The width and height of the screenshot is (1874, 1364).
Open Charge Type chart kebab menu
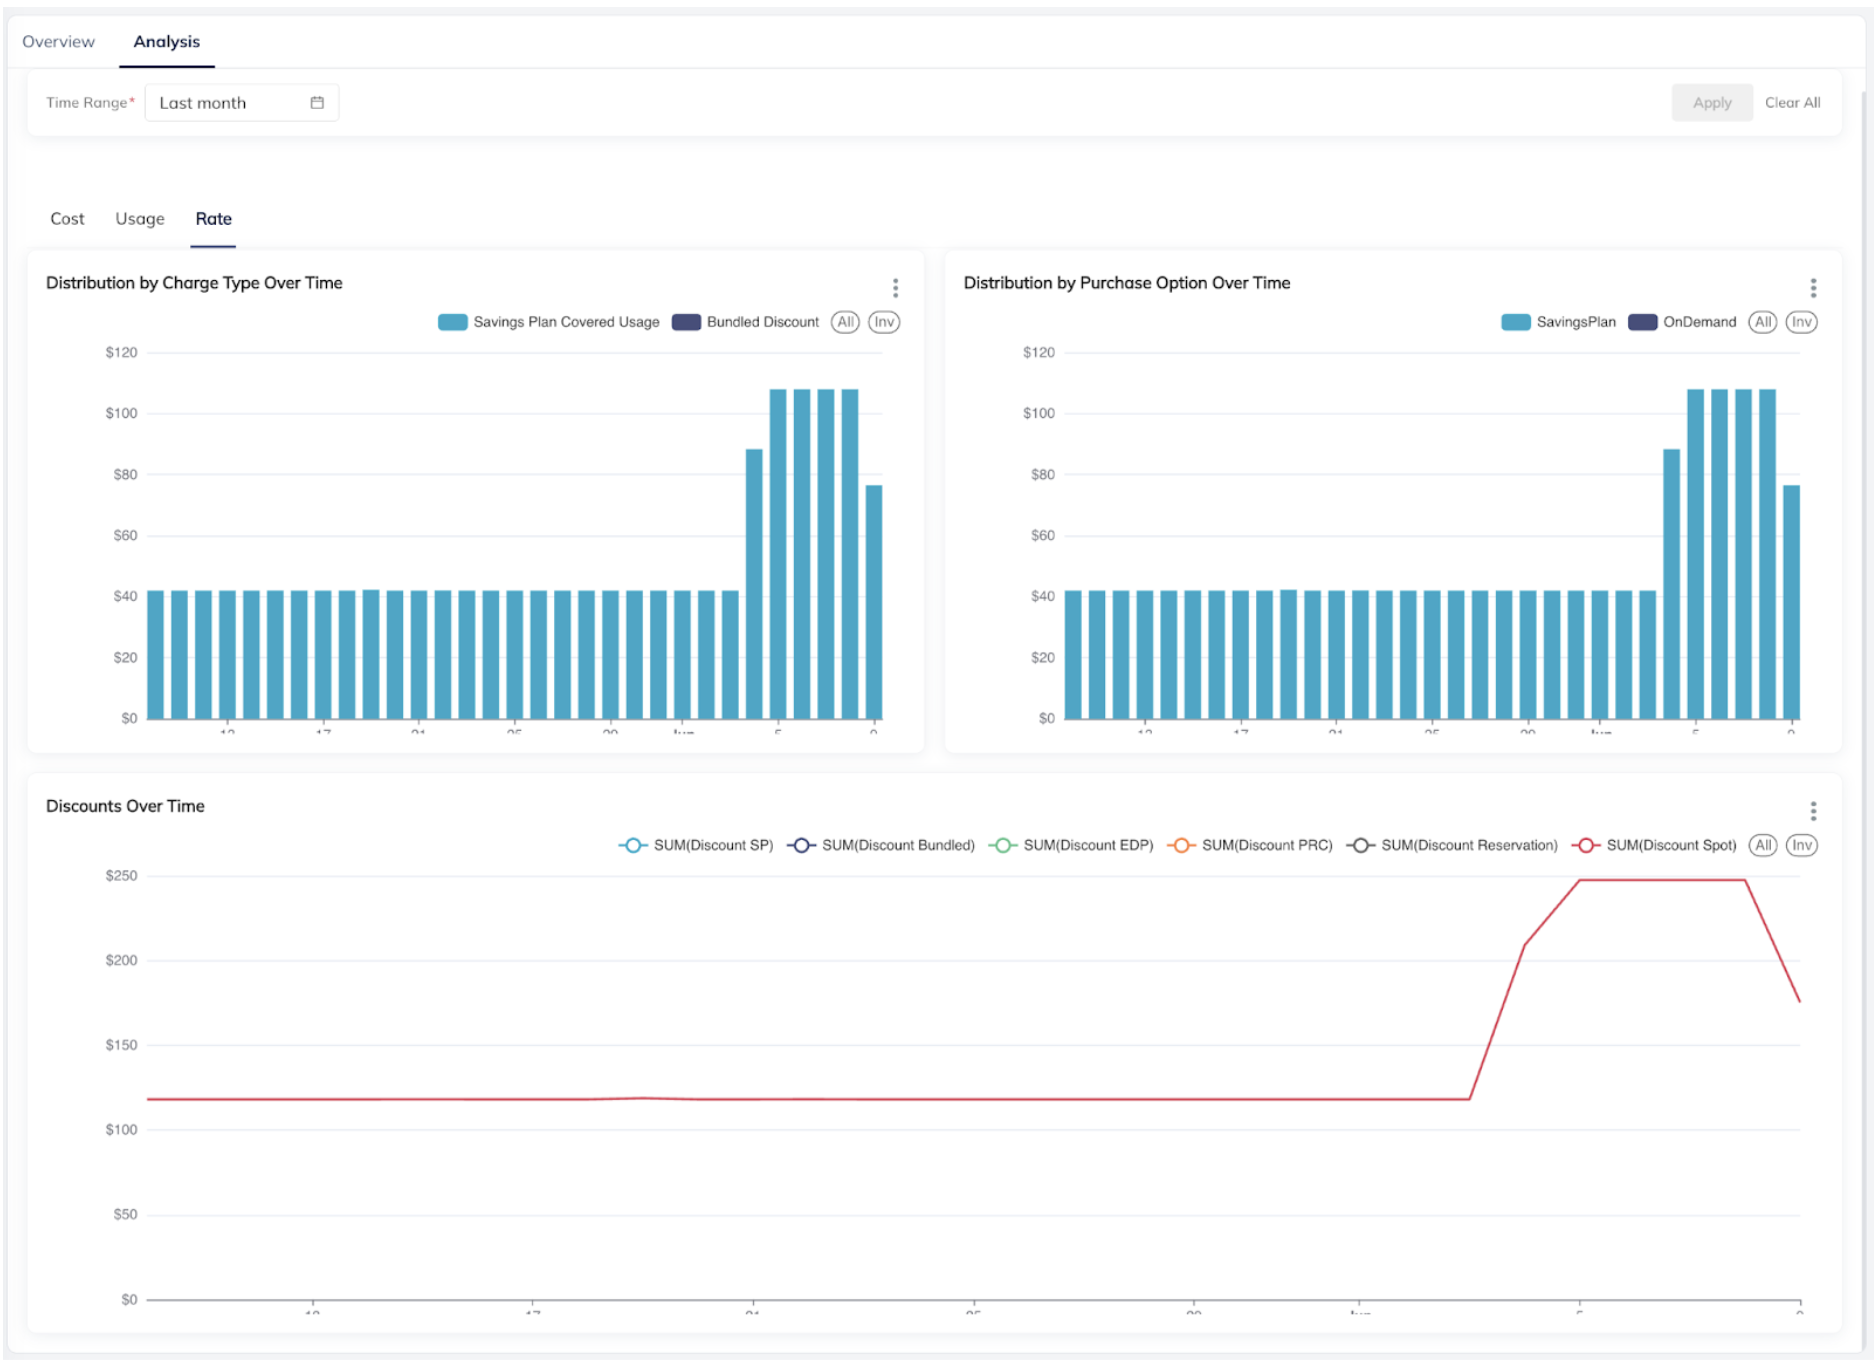pyautogui.click(x=895, y=288)
